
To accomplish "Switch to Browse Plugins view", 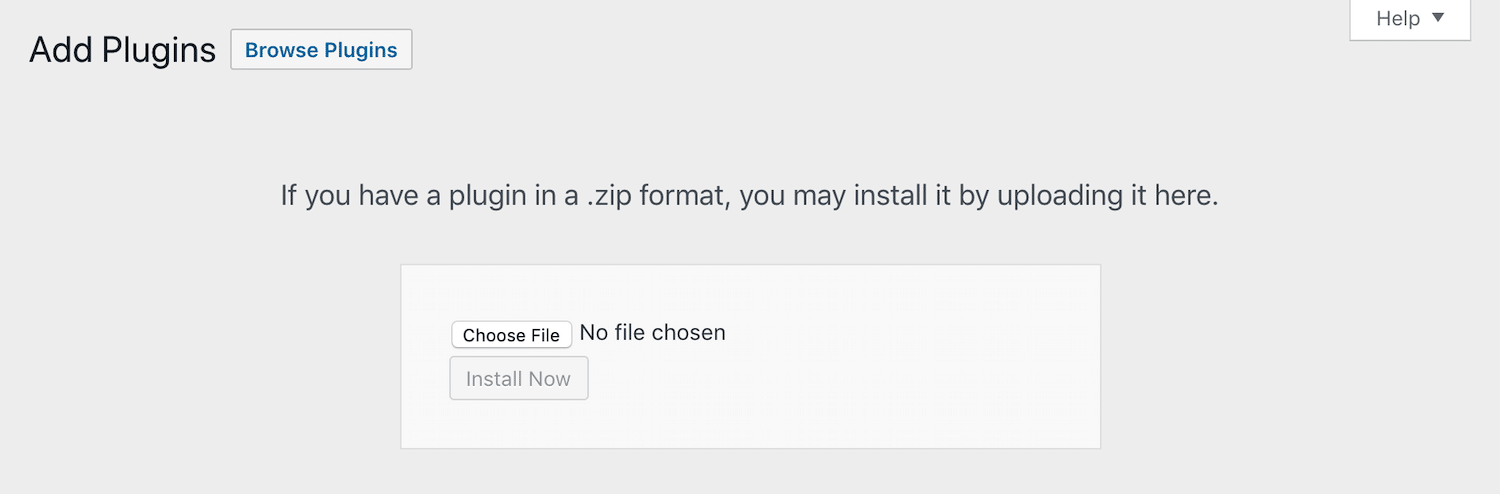I will pos(321,50).
